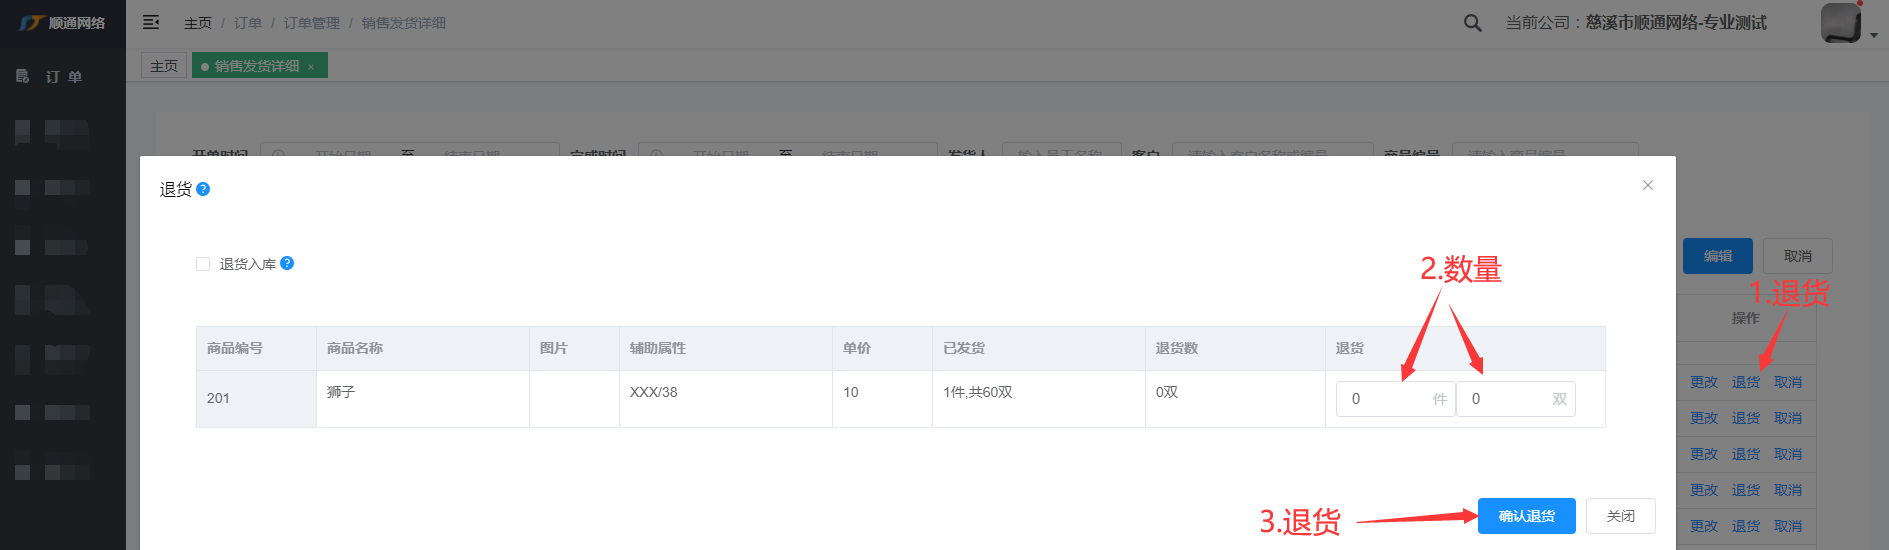The width and height of the screenshot is (1889, 550).
Task: Expand the user account dropdown arrow
Action: [x=1873, y=35]
